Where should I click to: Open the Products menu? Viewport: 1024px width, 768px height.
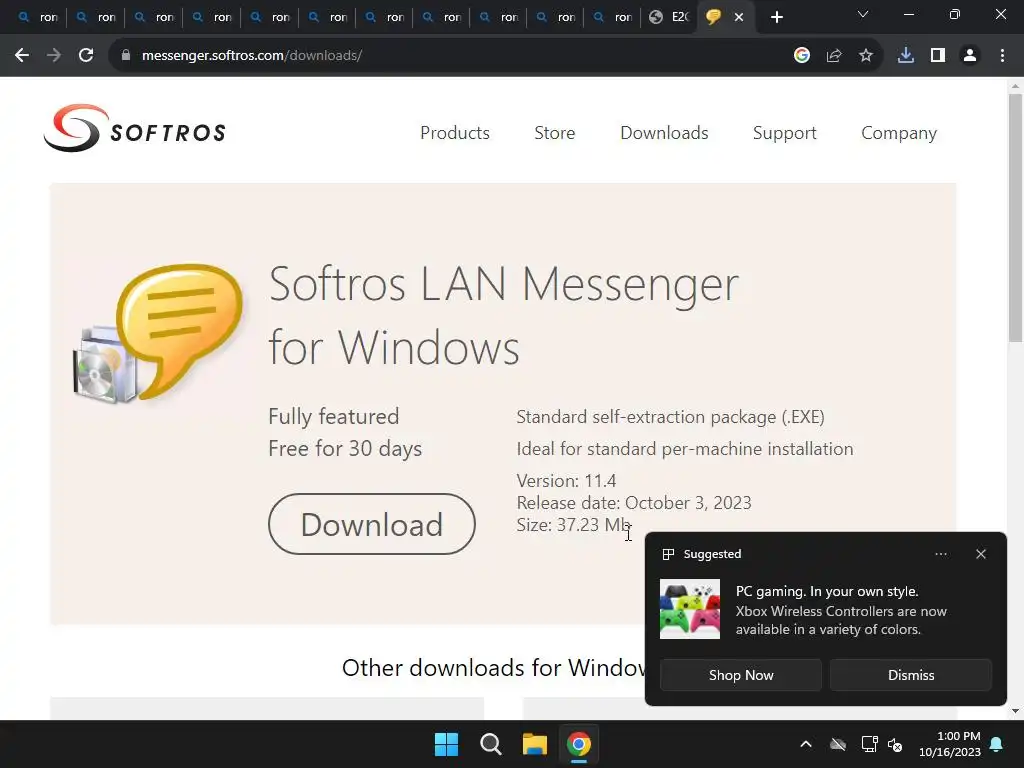coord(455,133)
